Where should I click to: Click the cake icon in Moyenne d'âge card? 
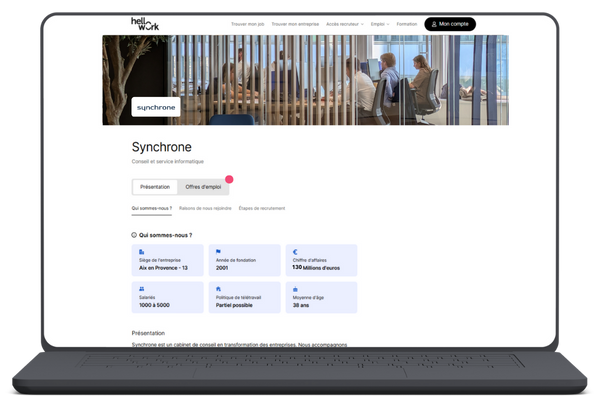click(295, 289)
